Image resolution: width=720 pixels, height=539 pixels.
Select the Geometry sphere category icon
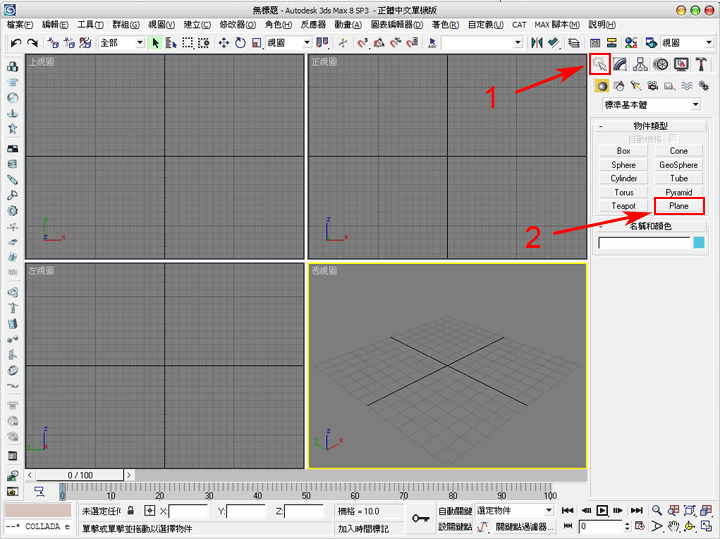[x=602, y=86]
